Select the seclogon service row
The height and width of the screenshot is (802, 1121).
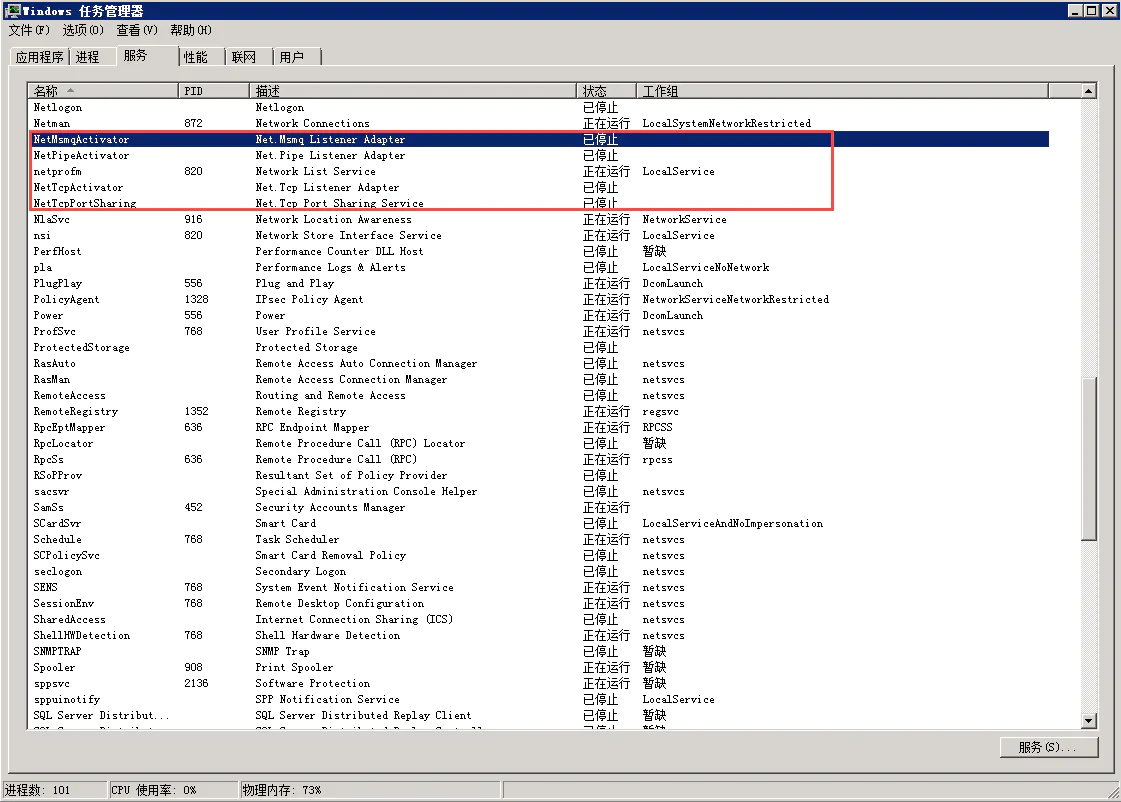[538, 572]
